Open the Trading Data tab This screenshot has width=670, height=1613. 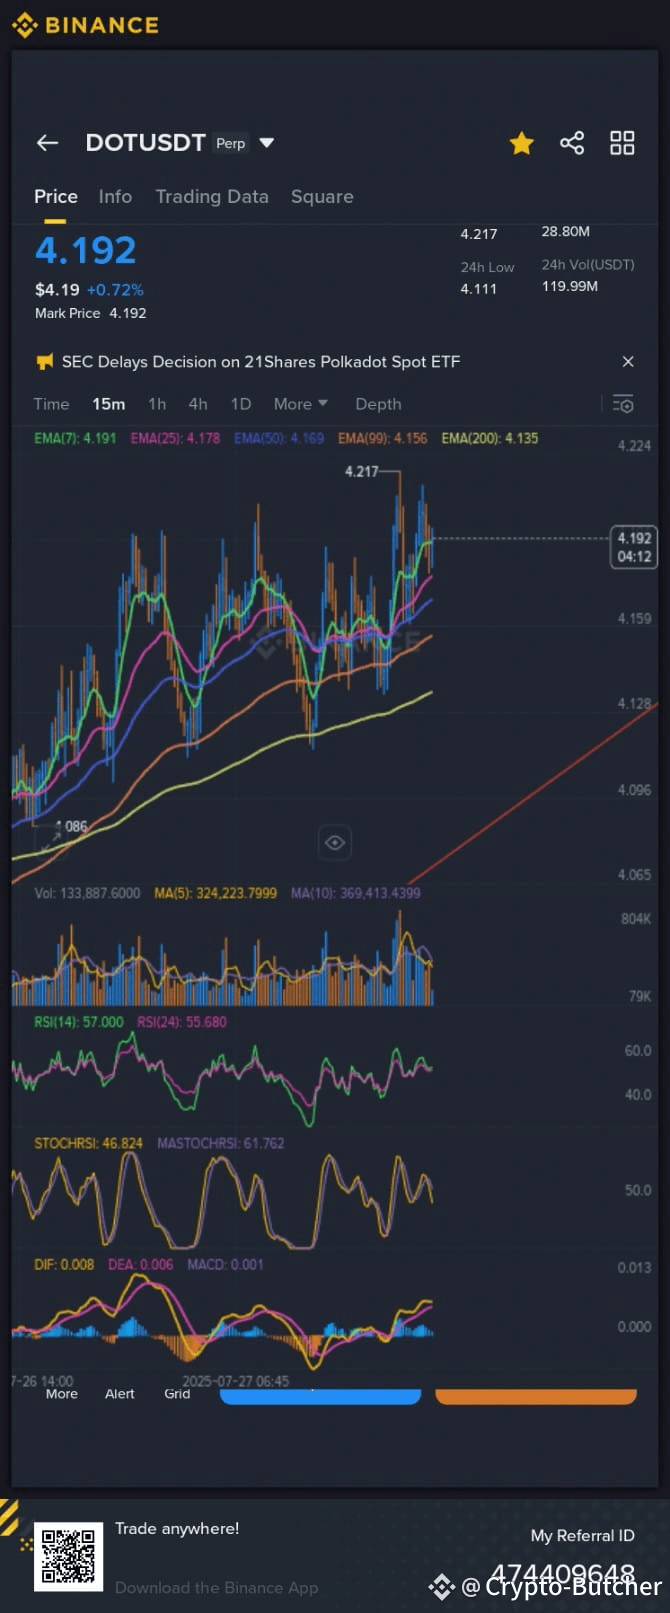pyautogui.click(x=212, y=197)
